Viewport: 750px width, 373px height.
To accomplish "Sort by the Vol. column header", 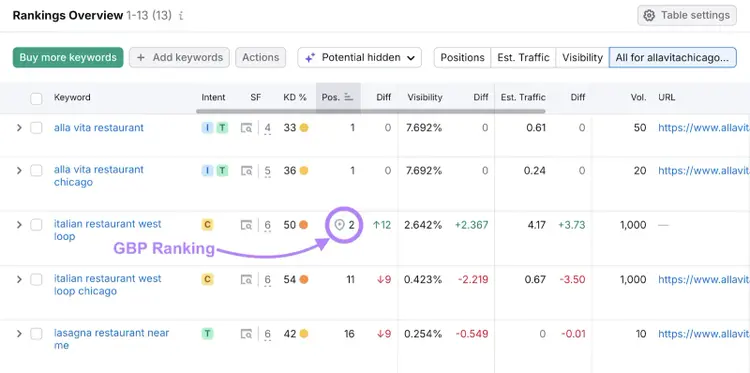I will (x=639, y=98).
